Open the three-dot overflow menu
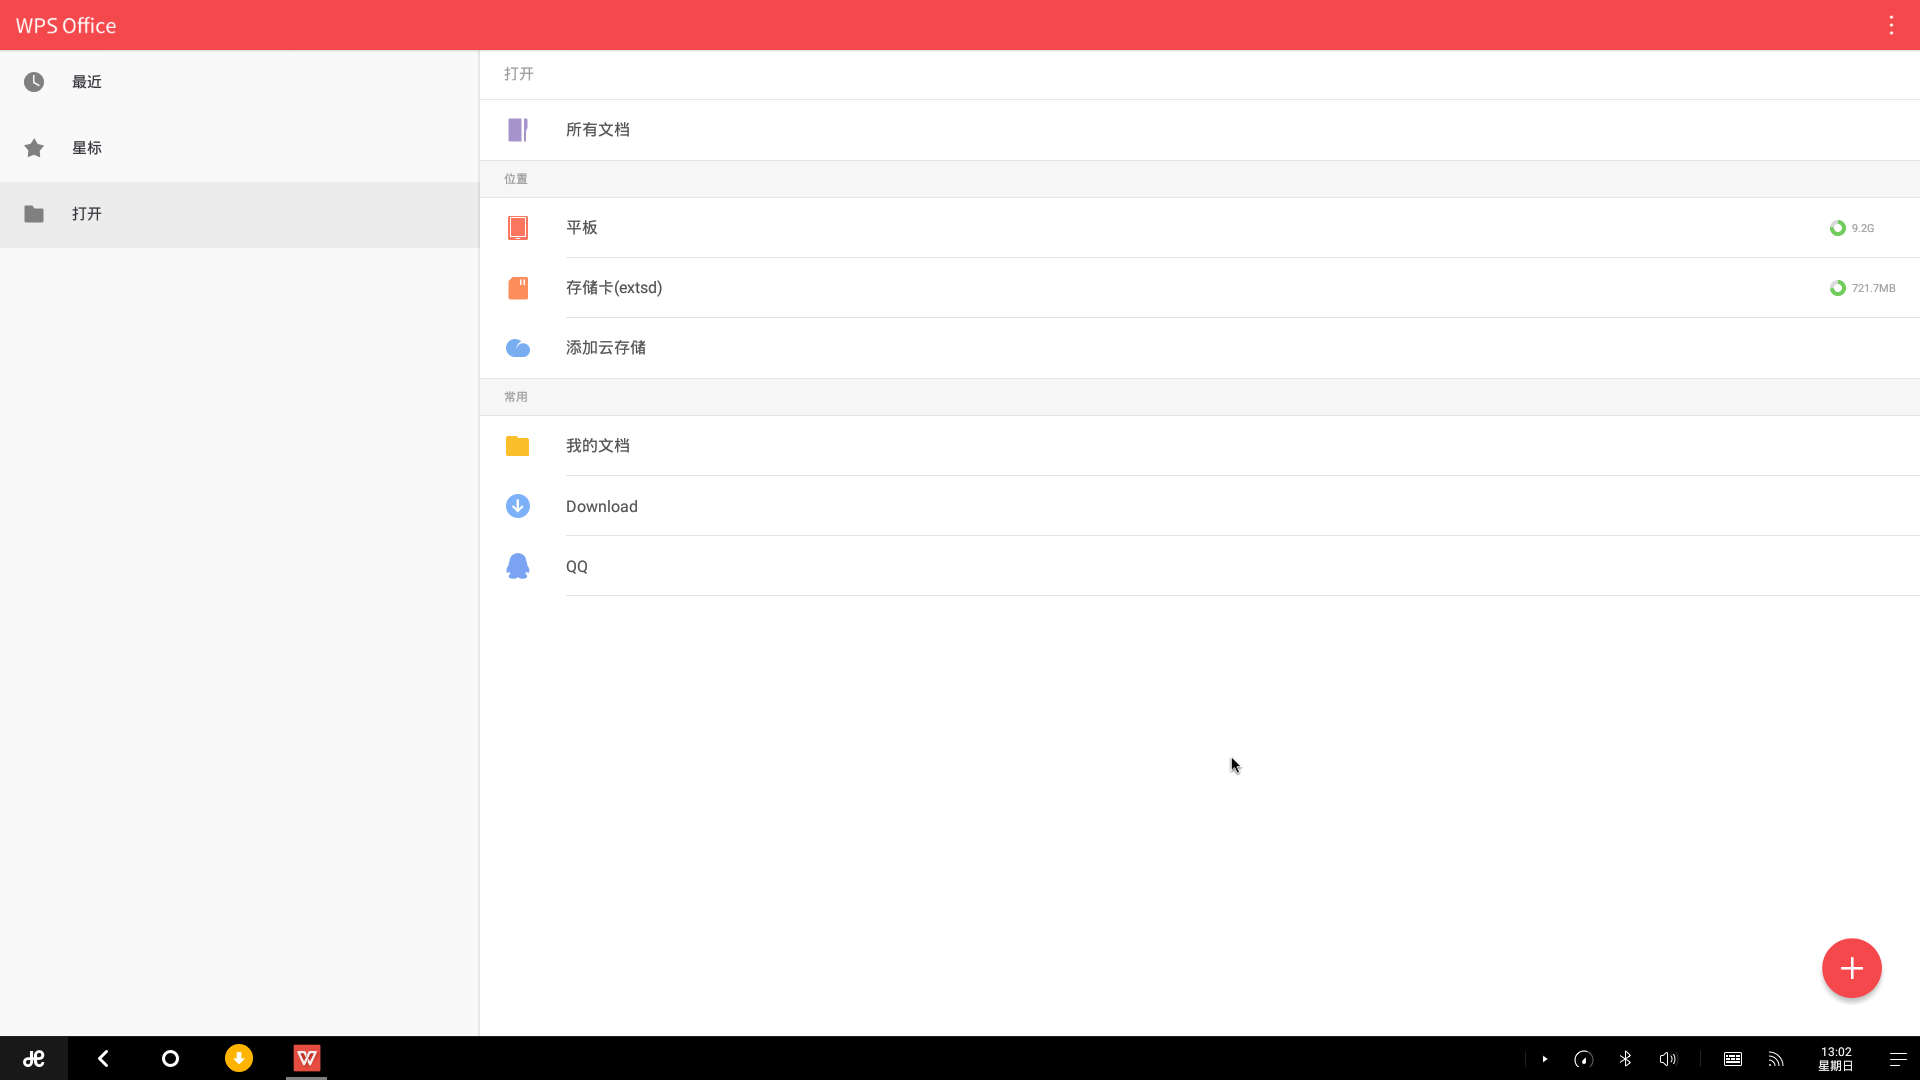The image size is (1920, 1080). pyautogui.click(x=1891, y=25)
